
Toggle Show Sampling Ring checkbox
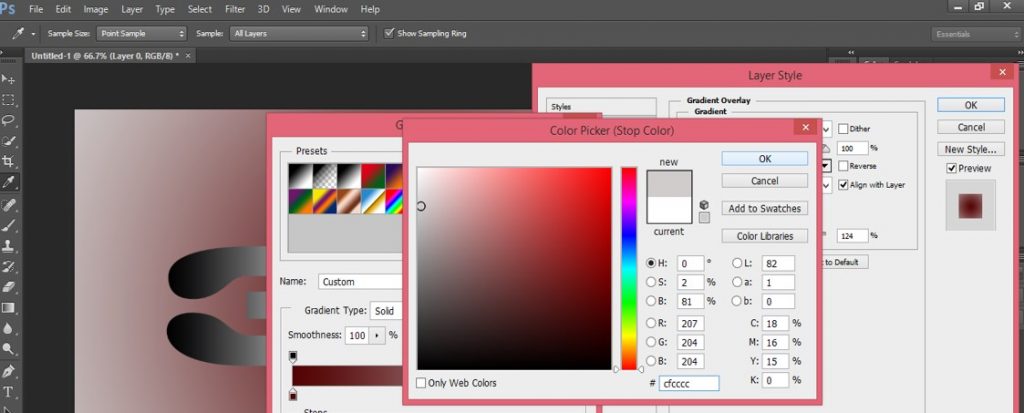[x=390, y=33]
